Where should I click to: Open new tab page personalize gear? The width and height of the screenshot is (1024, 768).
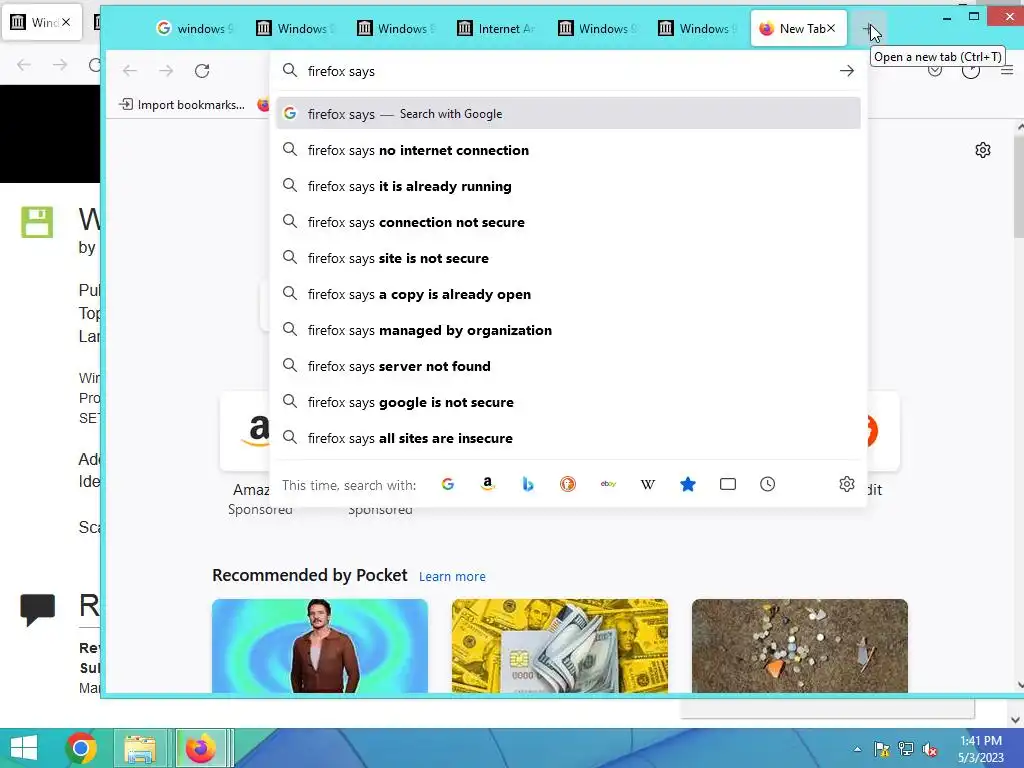tap(982, 150)
